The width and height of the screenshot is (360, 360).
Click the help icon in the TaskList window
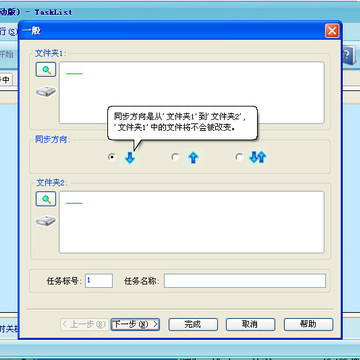(348, 54)
